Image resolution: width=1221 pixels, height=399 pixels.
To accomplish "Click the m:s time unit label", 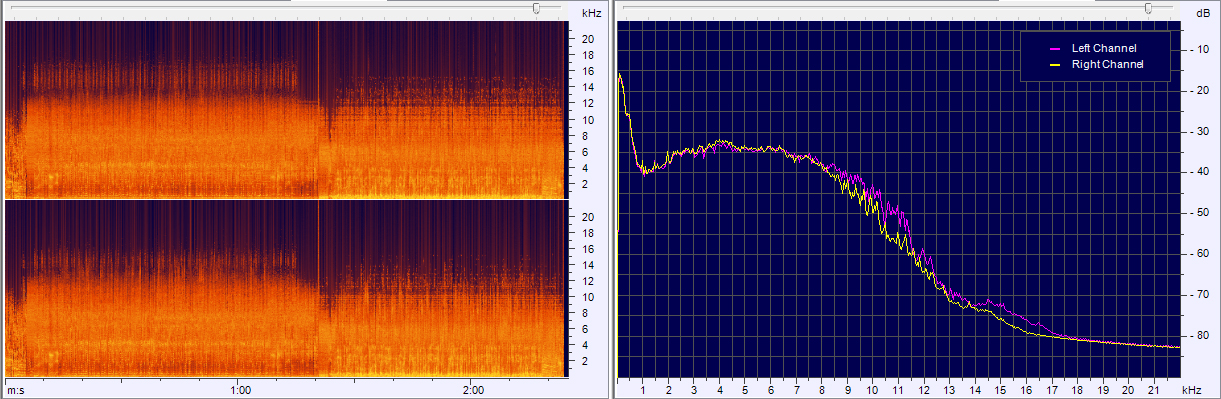I will click(x=15, y=390).
